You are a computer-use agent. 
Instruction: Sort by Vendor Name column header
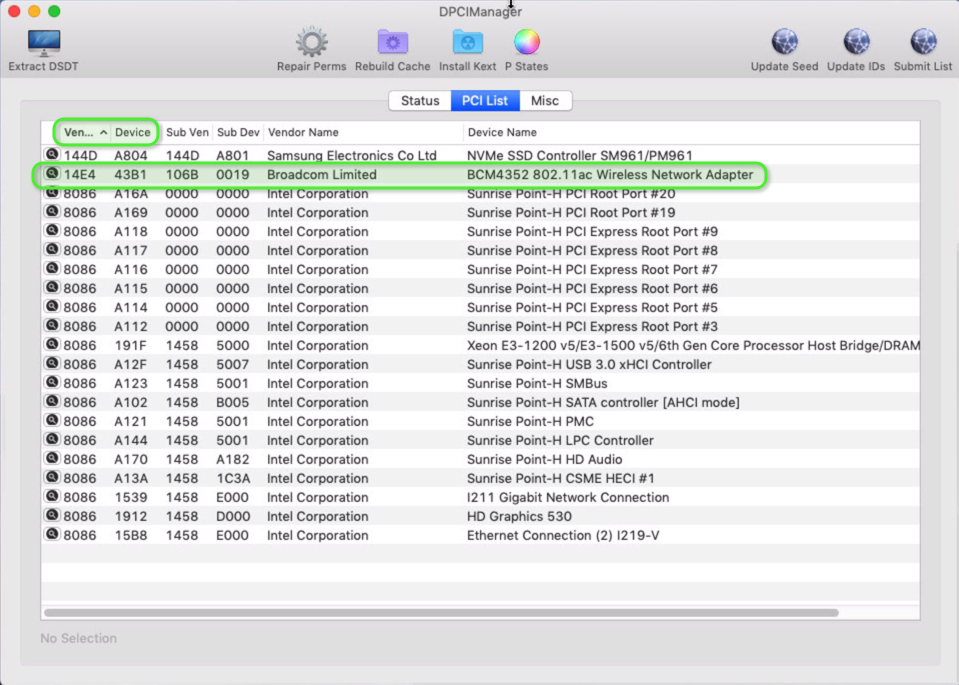[x=302, y=132]
